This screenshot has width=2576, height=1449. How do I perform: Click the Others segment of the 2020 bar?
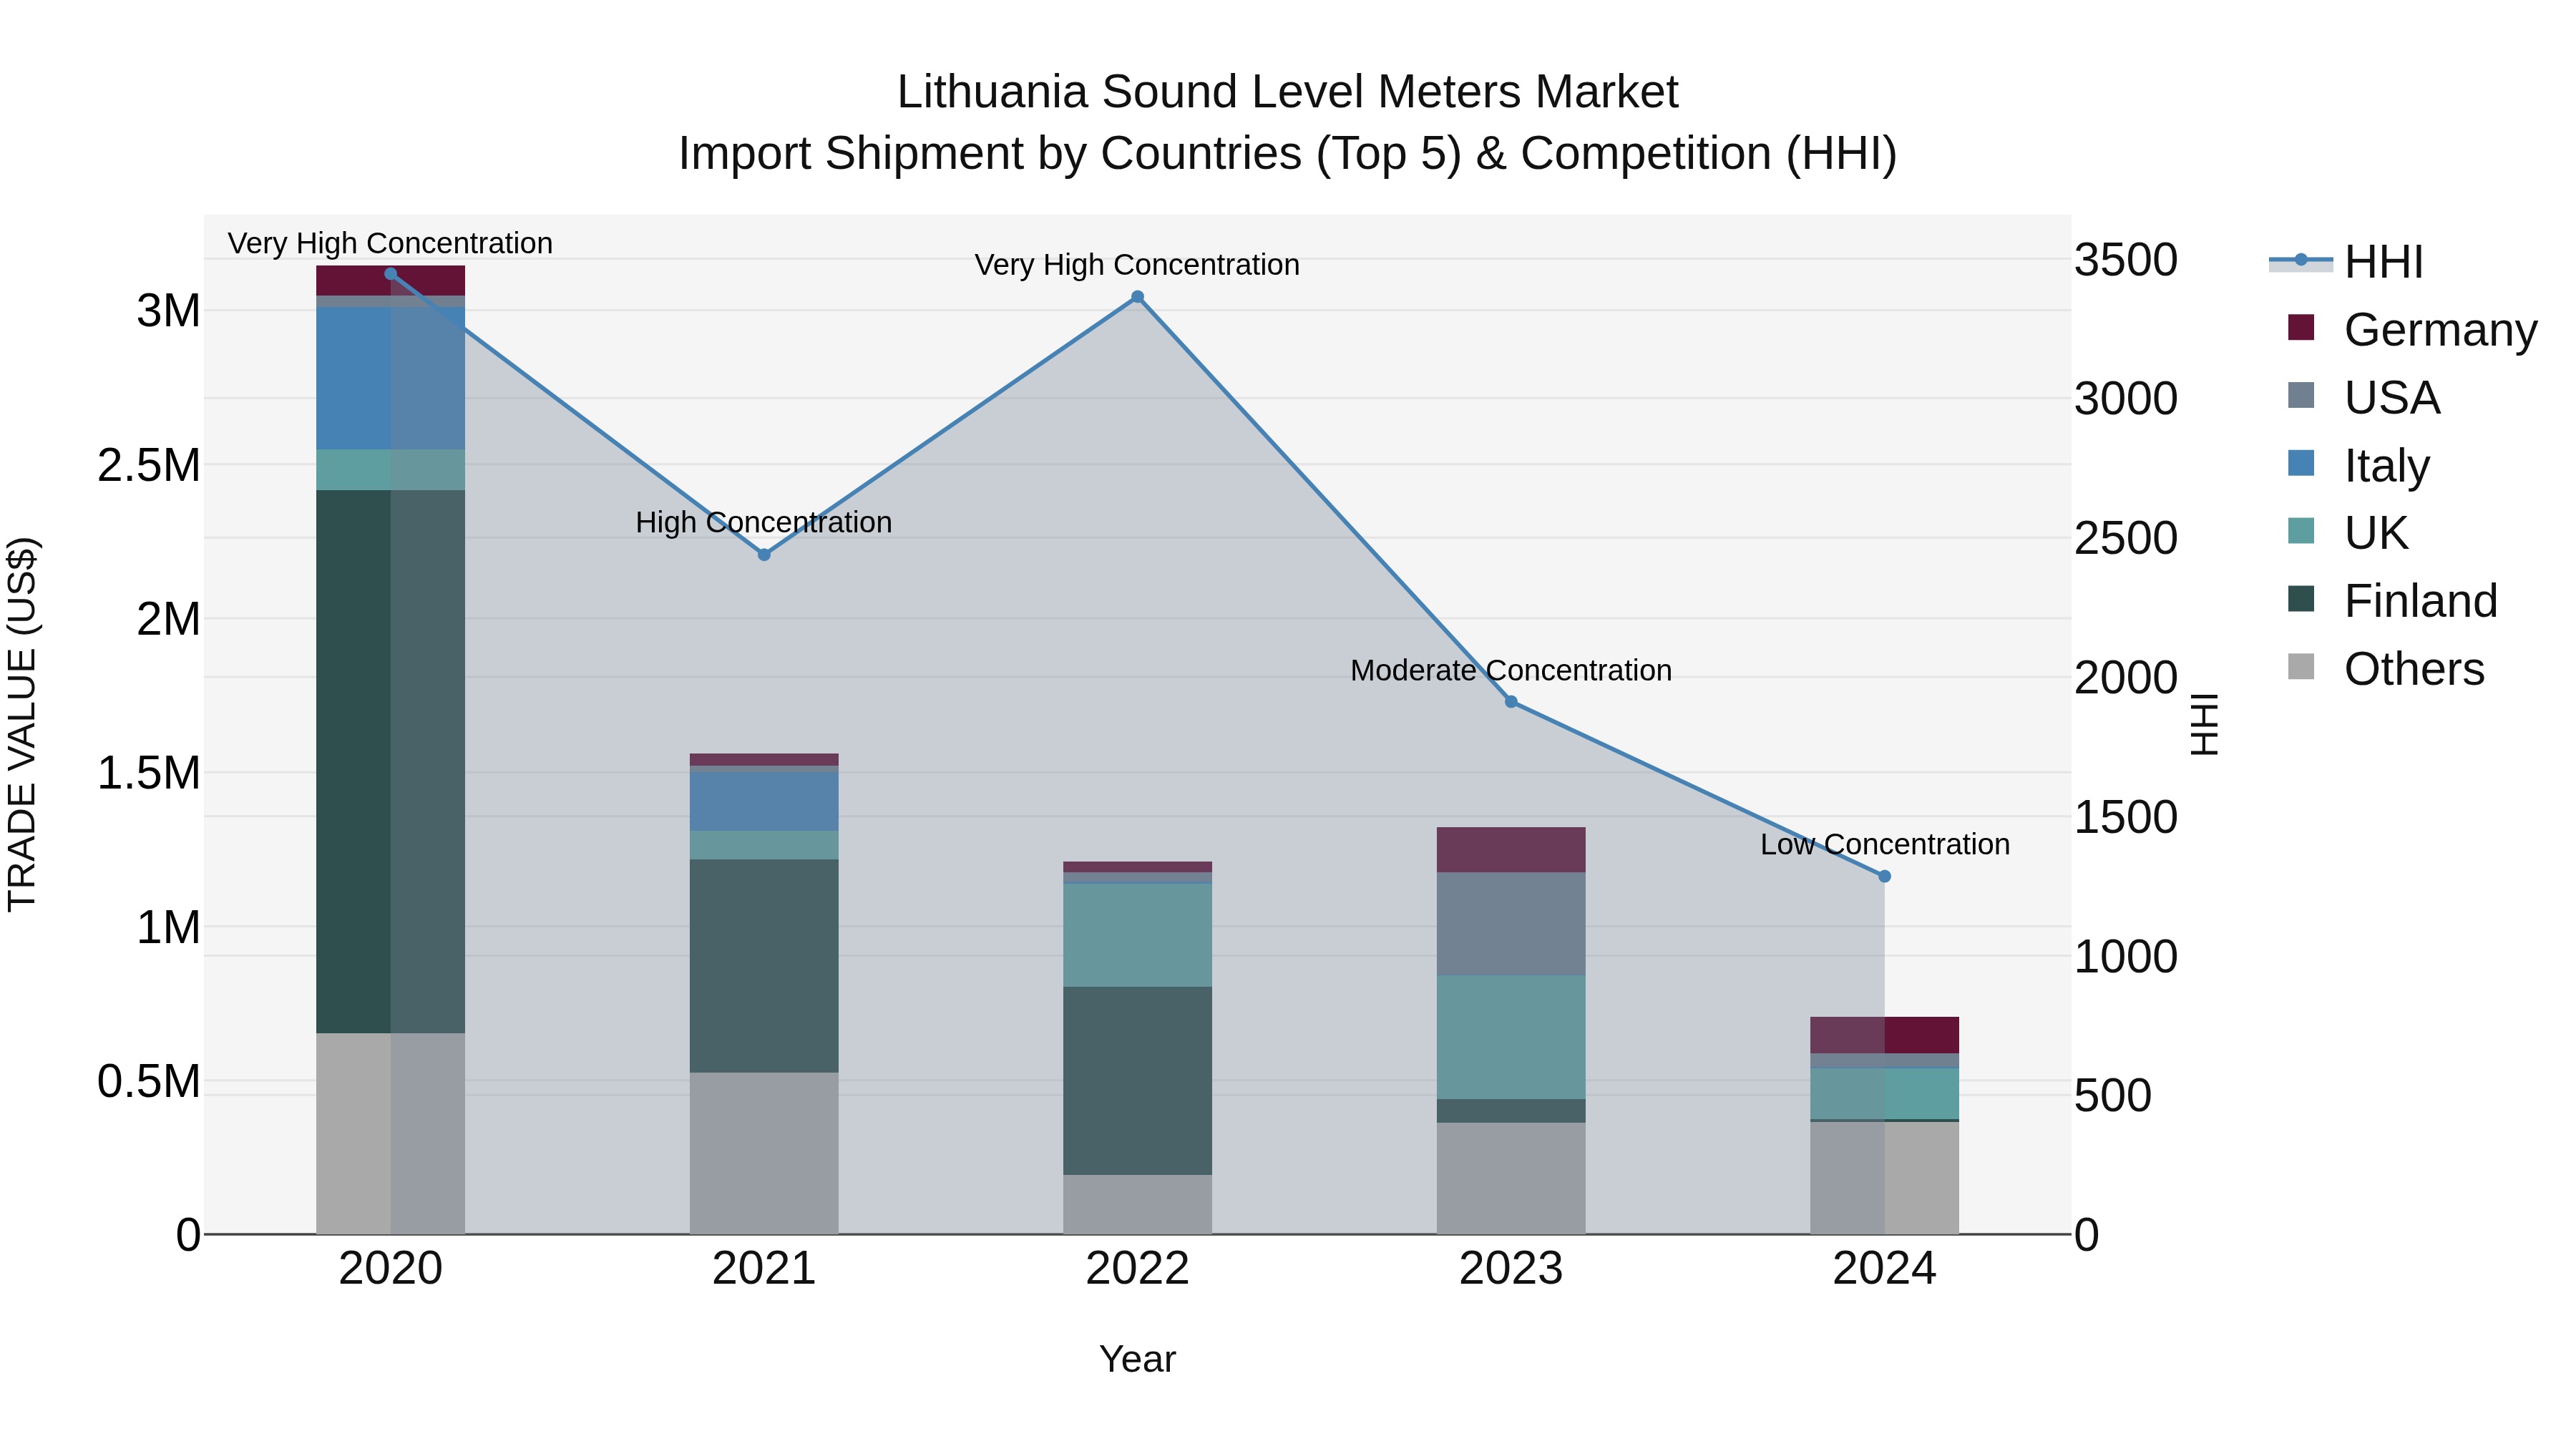391,1134
